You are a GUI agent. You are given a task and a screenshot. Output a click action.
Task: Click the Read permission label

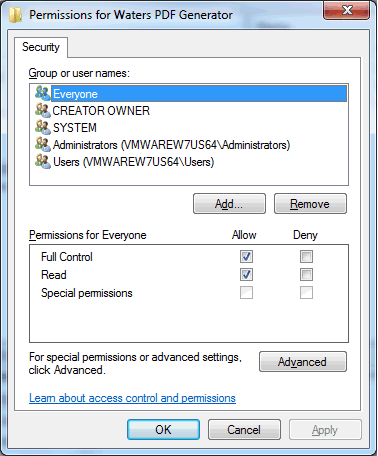54,275
